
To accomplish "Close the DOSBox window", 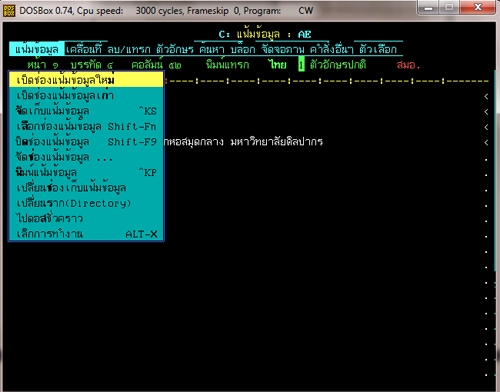I will (x=477, y=8).
